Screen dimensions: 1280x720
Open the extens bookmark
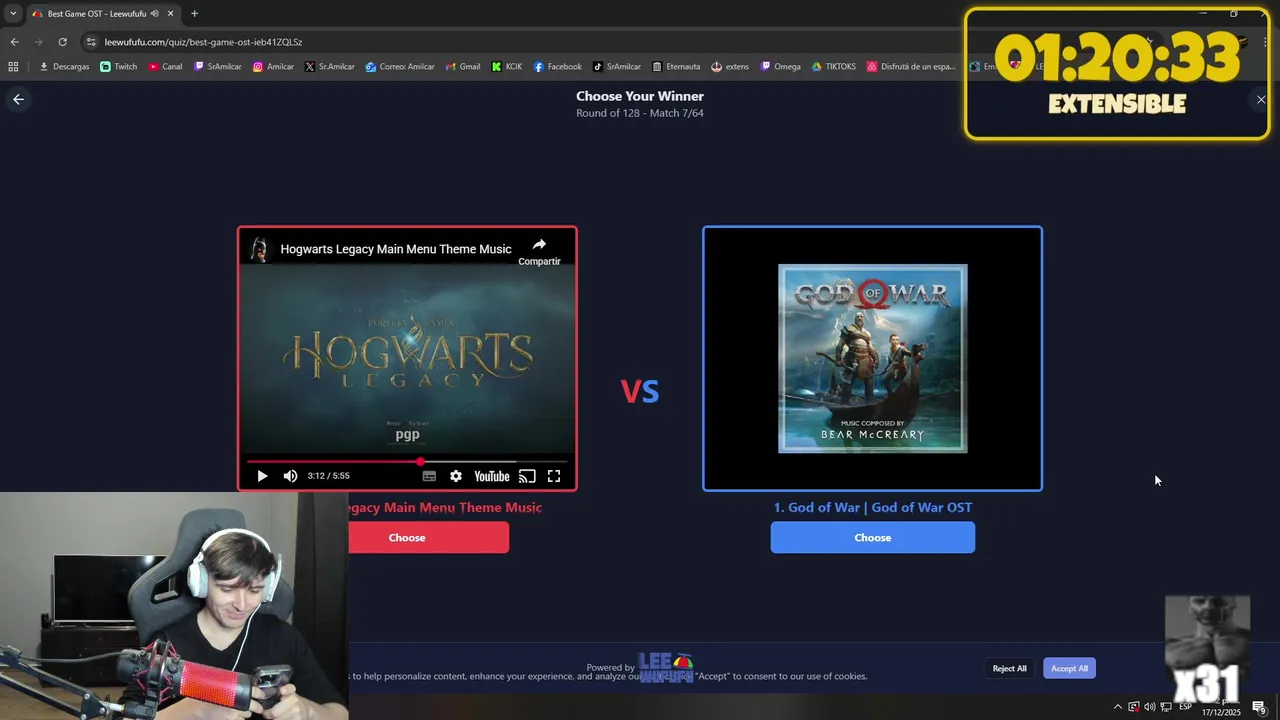click(729, 67)
